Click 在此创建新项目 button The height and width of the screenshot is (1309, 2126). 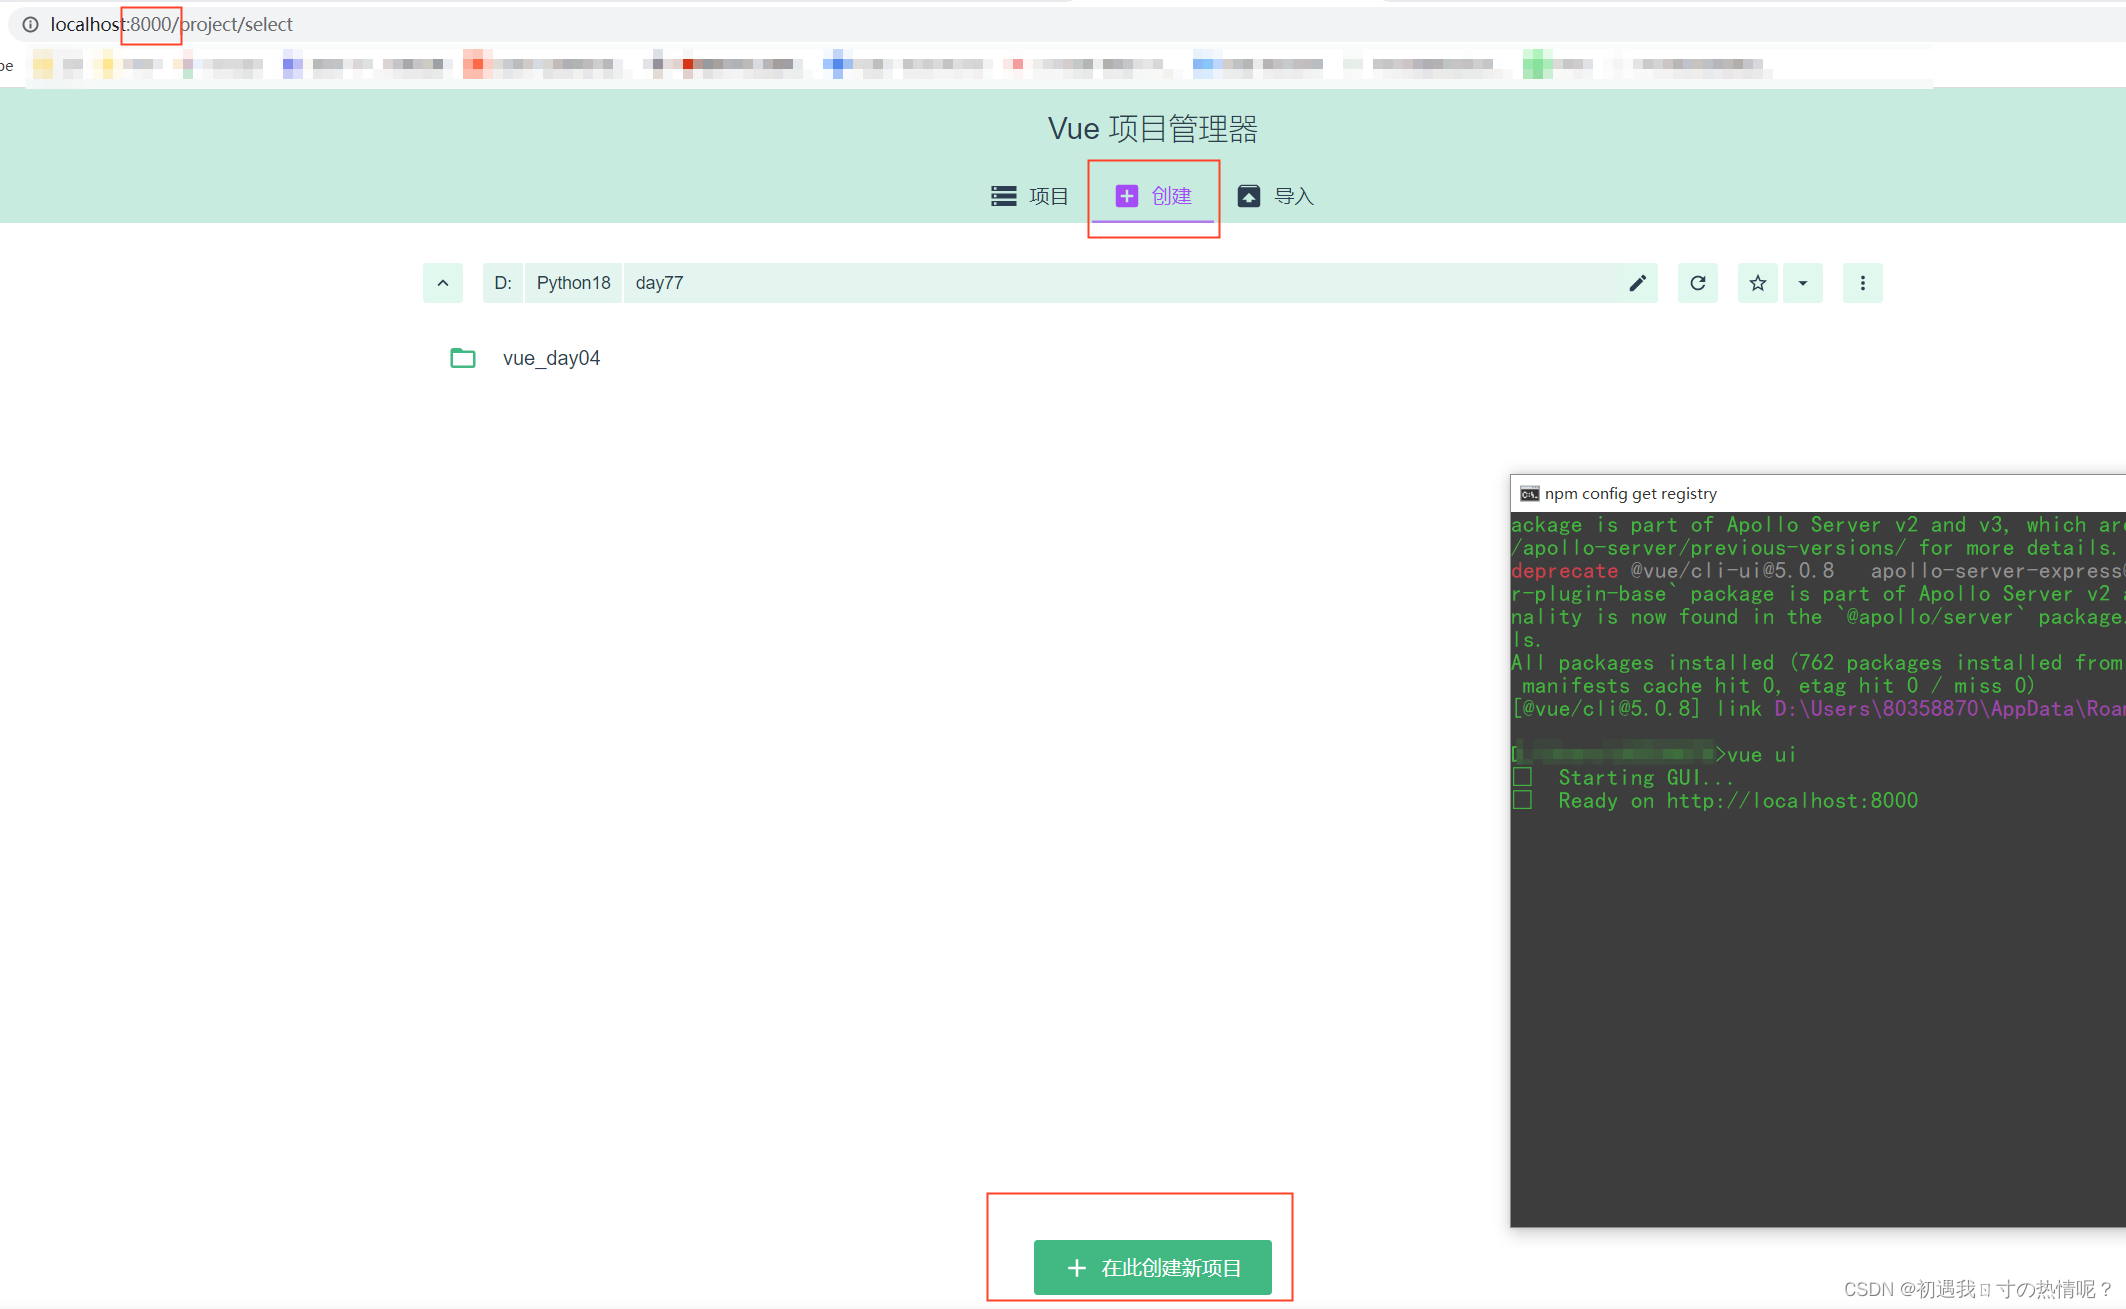tap(1153, 1268)
